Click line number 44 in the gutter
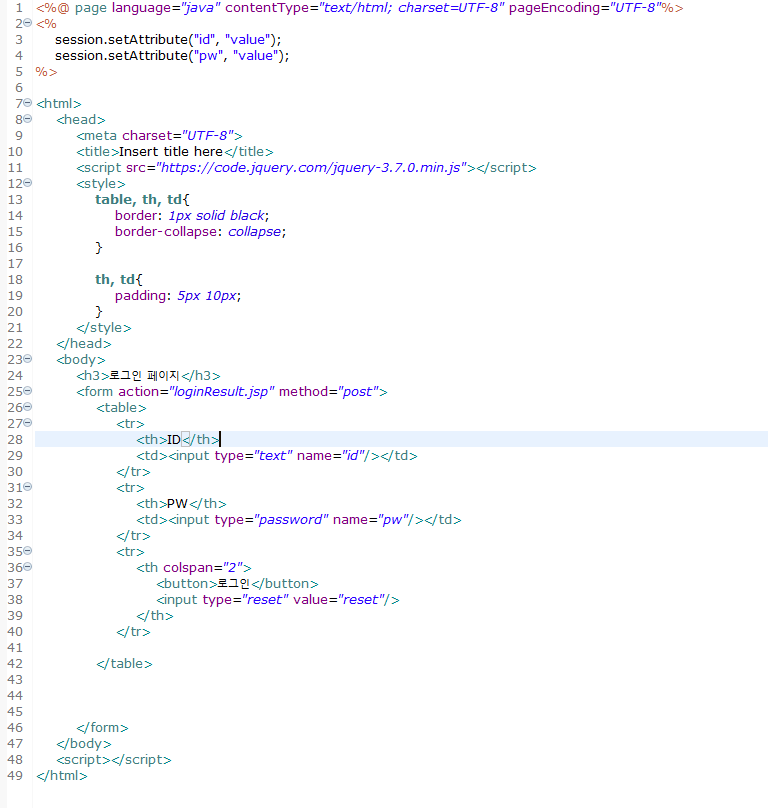The image size is (768, 808). pos(15,695)
